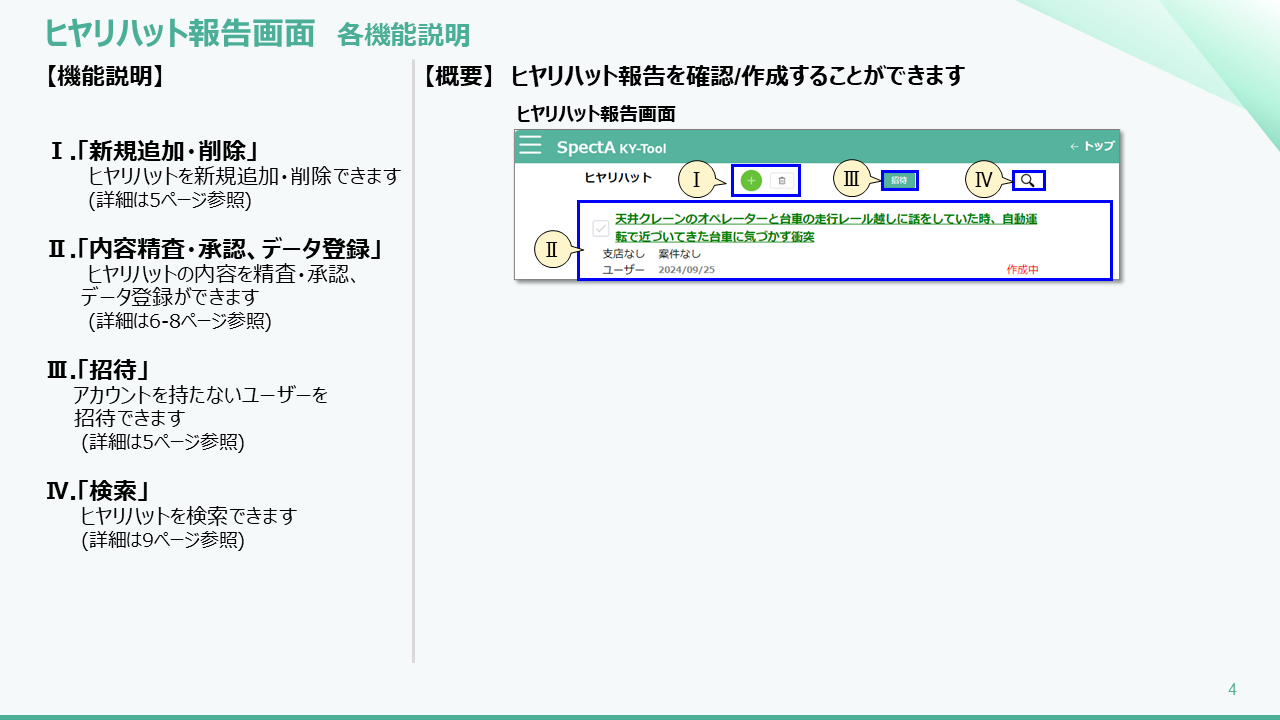Image resolution: width=1280 pixels, height=720 pixels.
Task: Click the SpectA KY-Tool logo text
Action: point(611,147)
